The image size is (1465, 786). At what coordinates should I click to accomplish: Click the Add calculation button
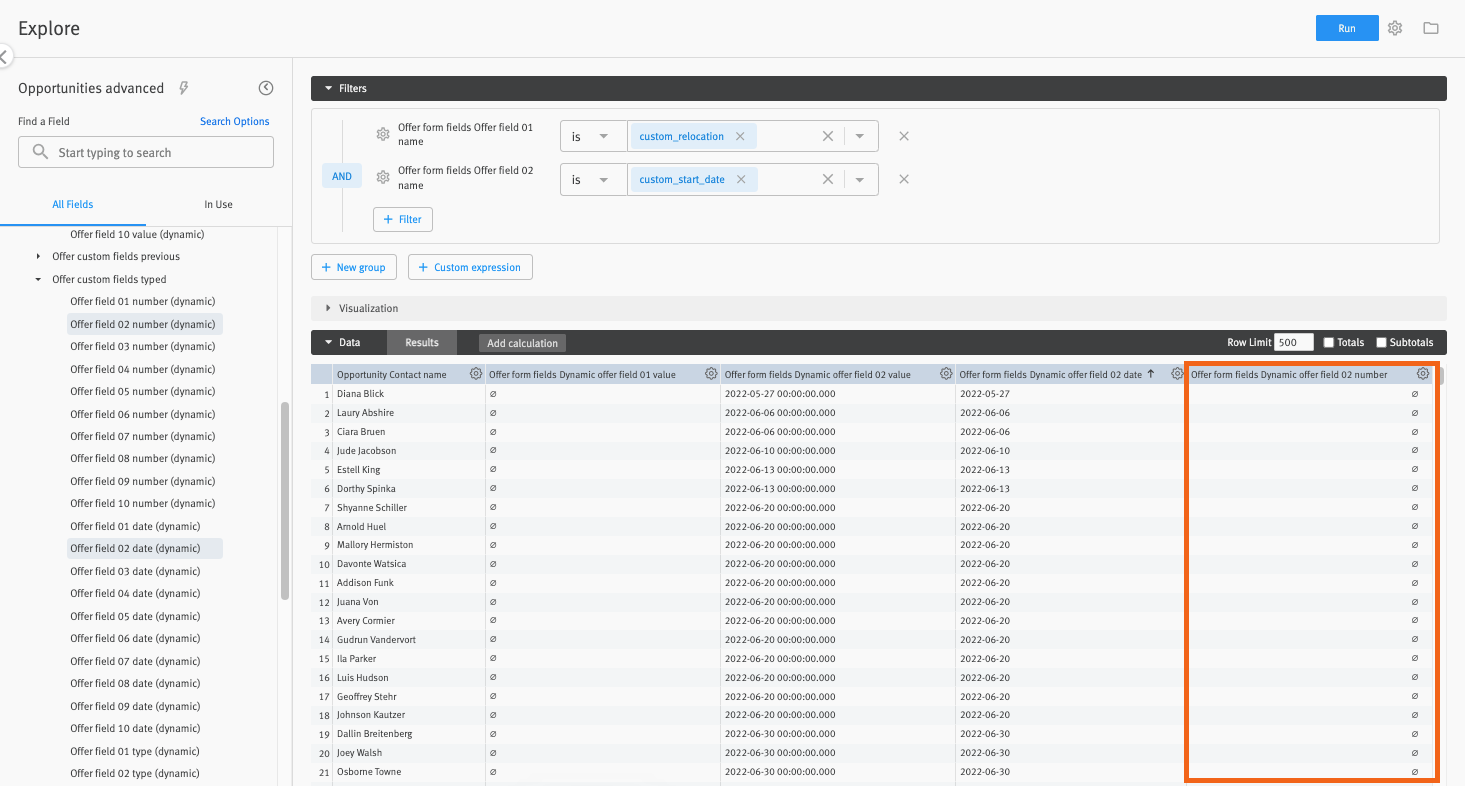coord(522,343)
